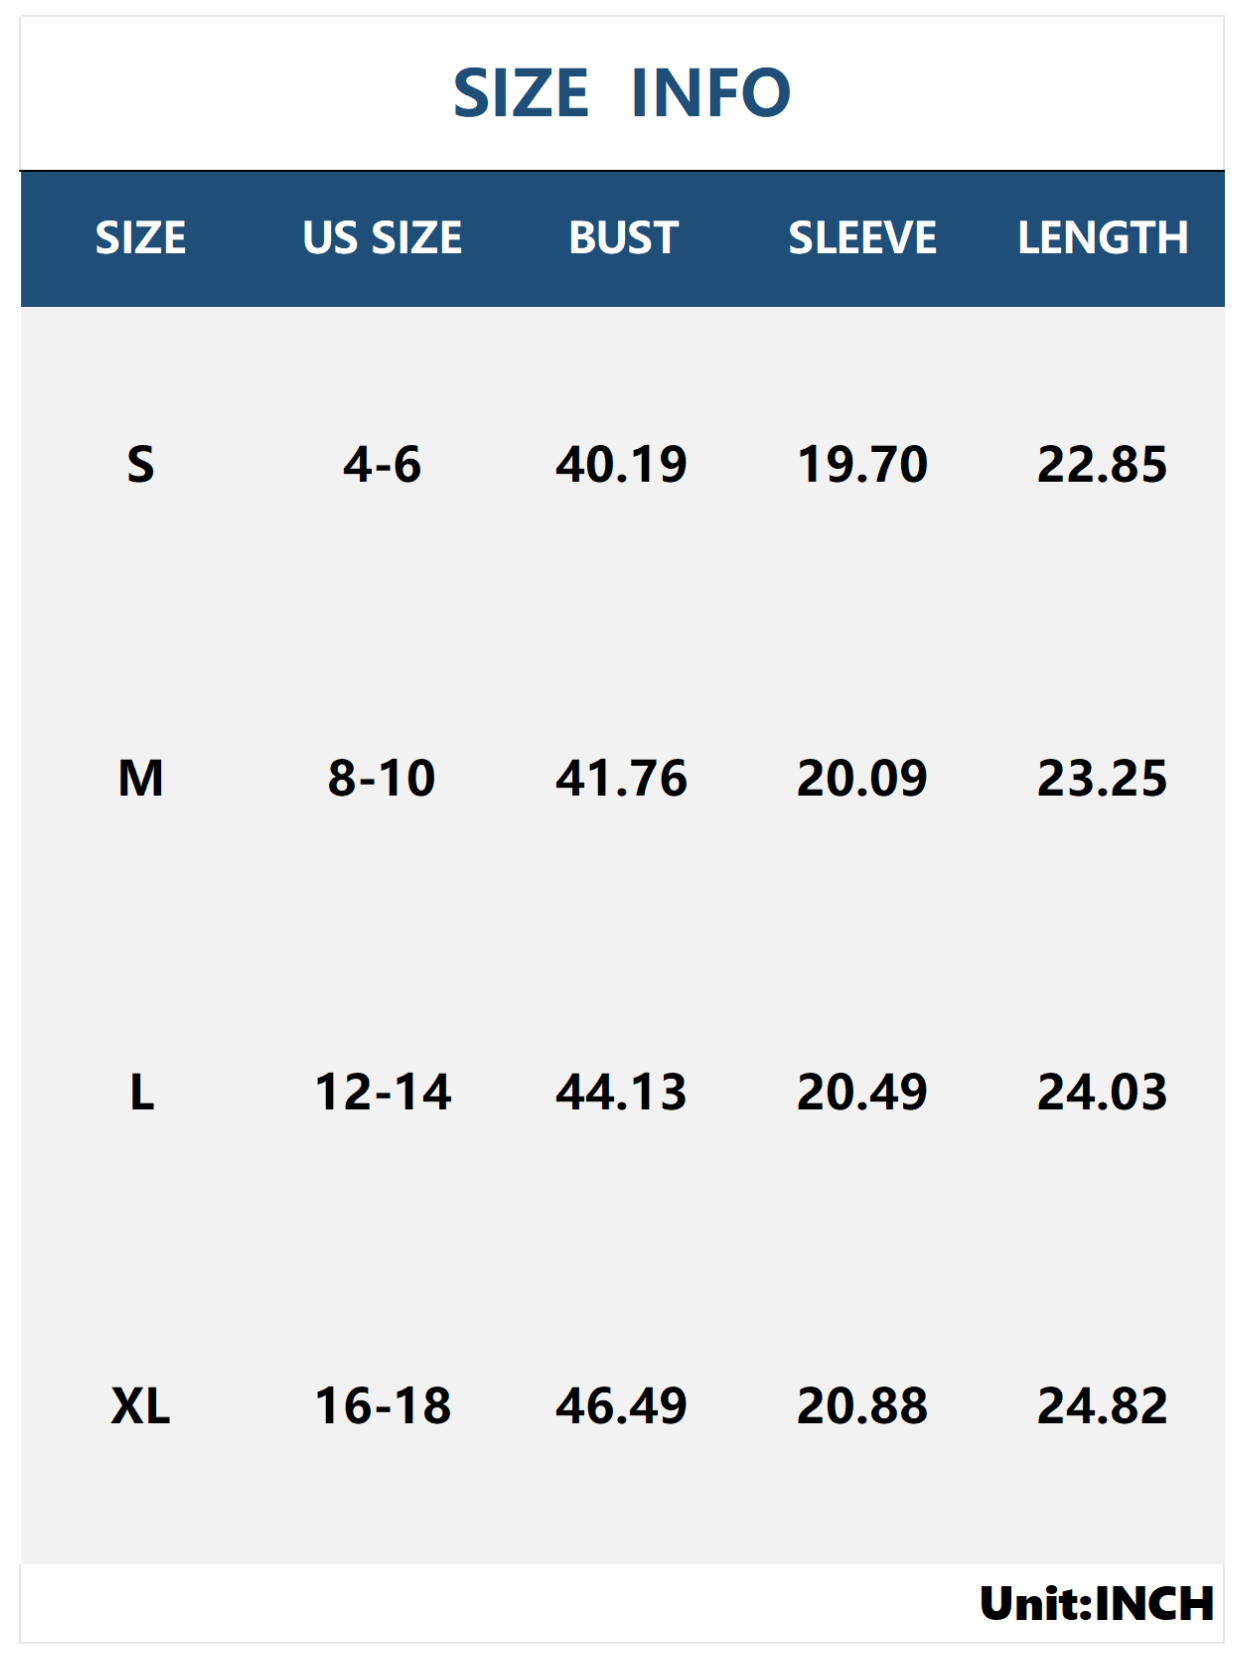
Task: Click the LENGTH column header
Action: (x=1102, y=238)
